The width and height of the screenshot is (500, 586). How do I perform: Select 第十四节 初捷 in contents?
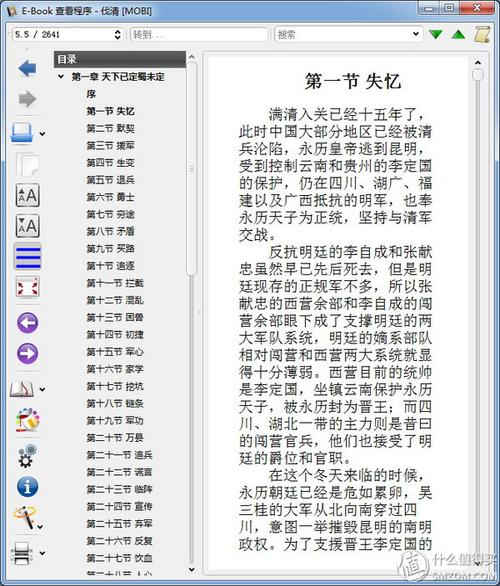(x=115, y=335)
